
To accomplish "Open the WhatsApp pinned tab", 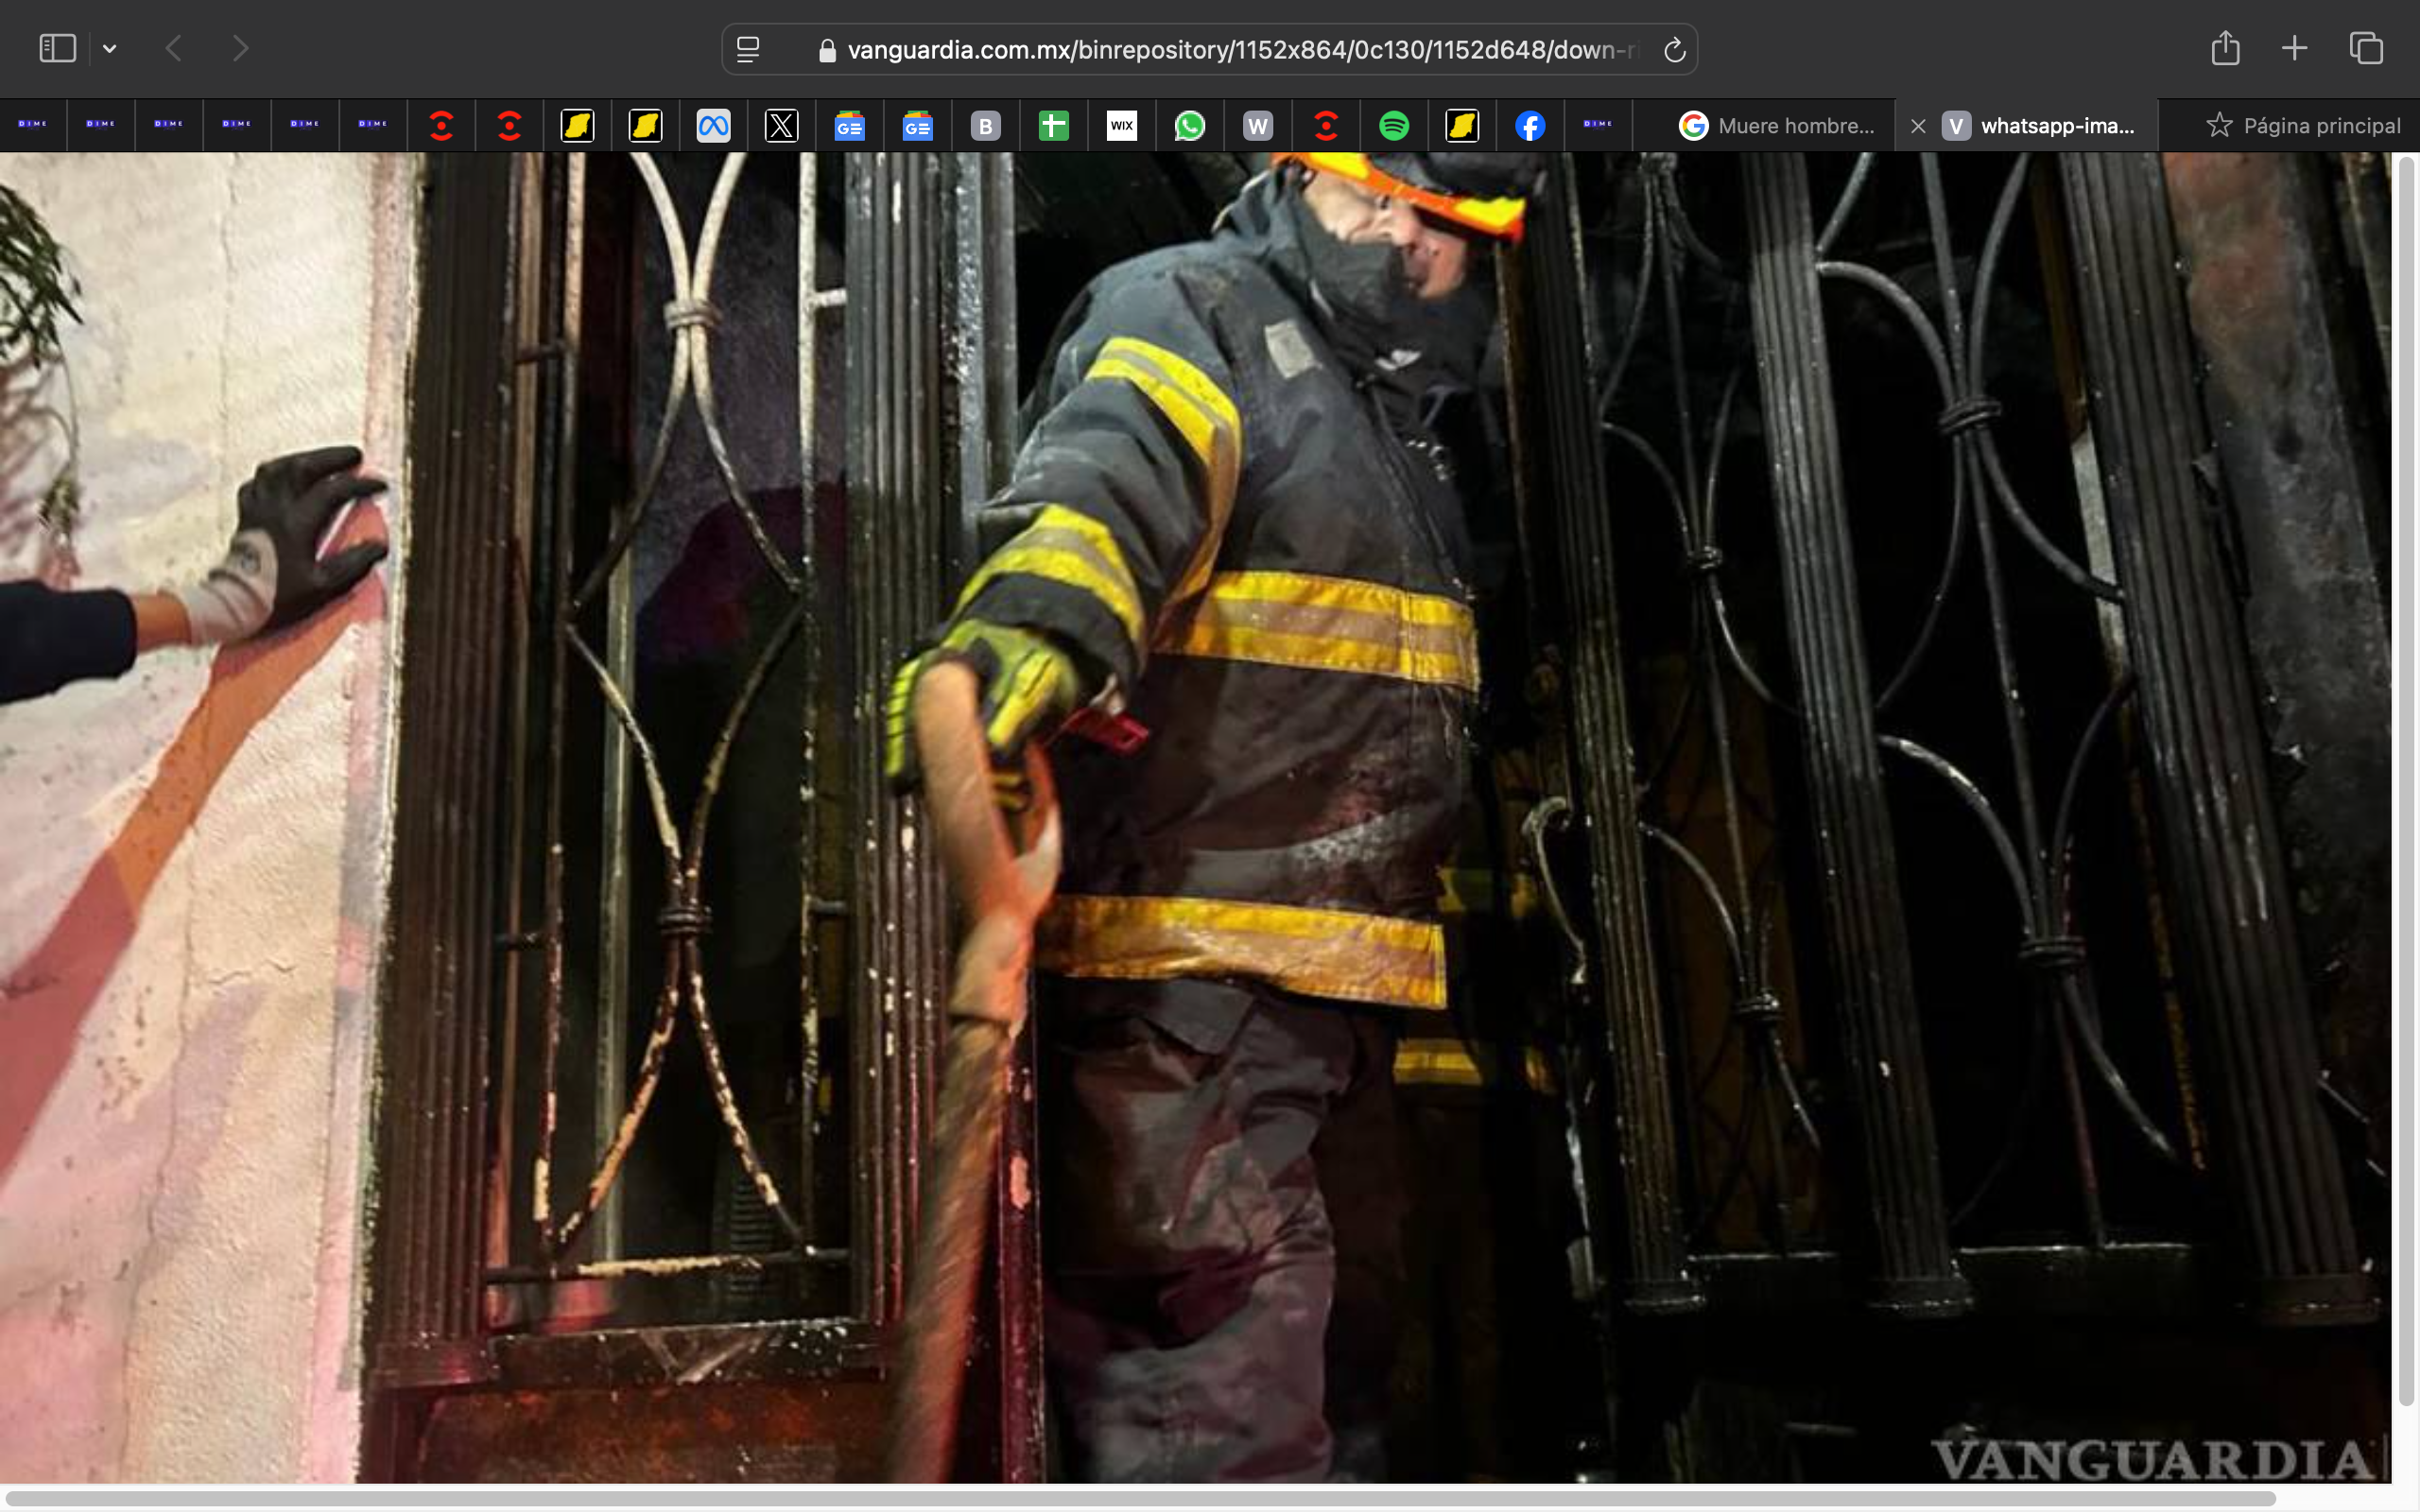I will 1189,126.
